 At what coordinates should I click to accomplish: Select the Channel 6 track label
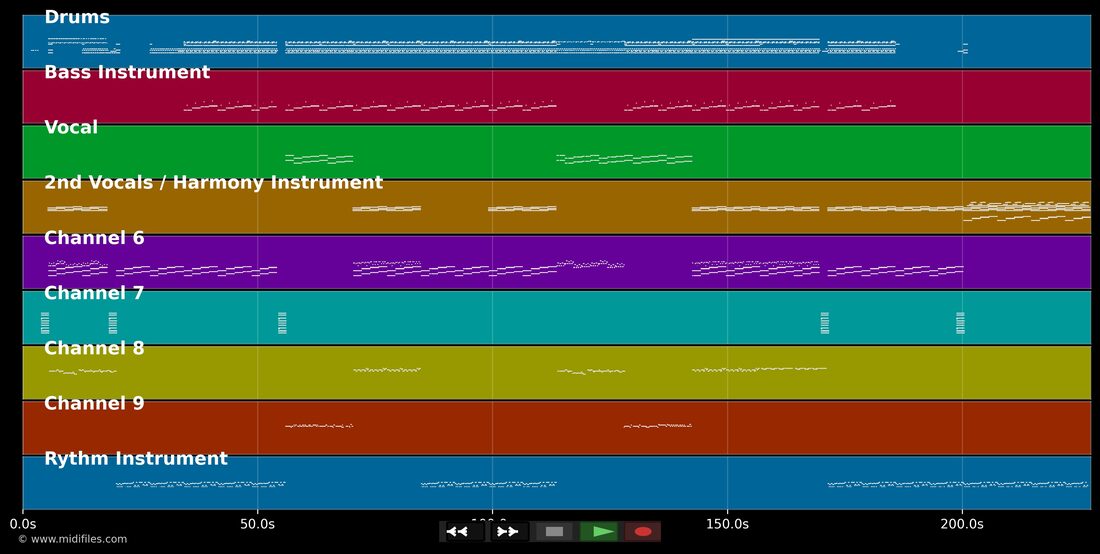point(94,238)
